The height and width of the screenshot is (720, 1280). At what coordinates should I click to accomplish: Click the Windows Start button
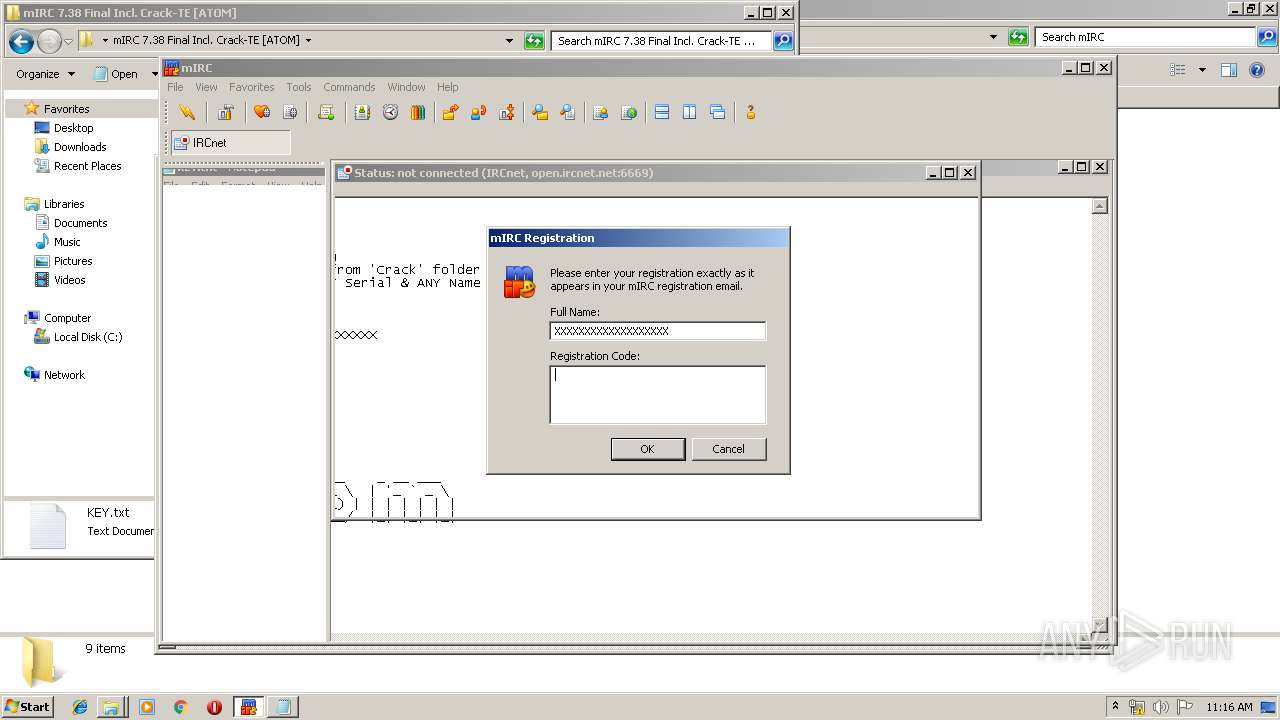(x=28, y=706)
